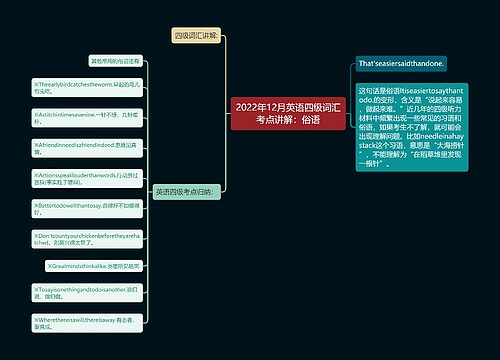This screenshot has width=500, height=360.
Task: Select the Theearlybirdcatchestheworm proverb node
Action: (x=87, y=88)
